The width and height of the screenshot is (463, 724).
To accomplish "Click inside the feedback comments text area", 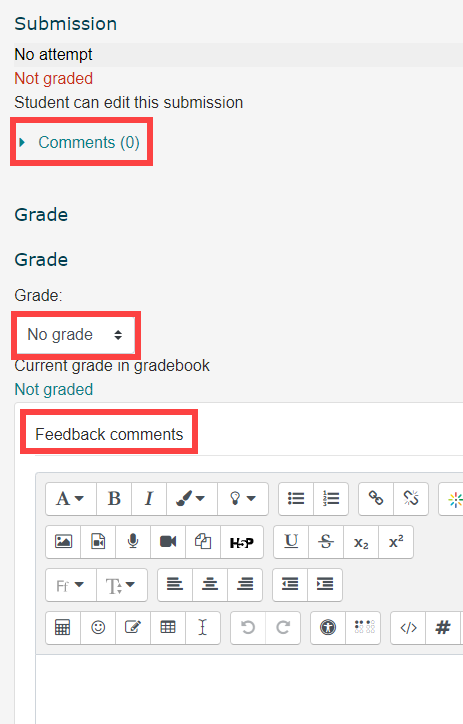I will [249, 688].
